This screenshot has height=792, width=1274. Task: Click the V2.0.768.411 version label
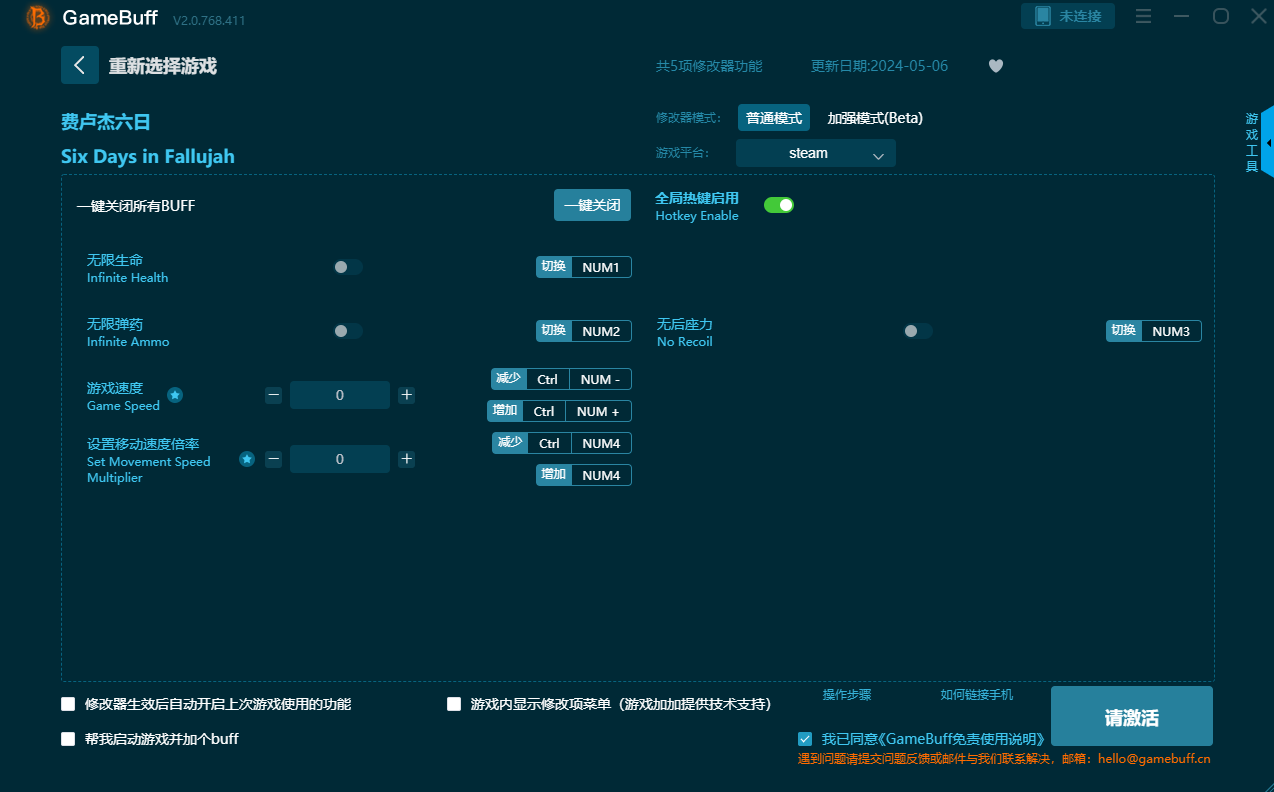tap(209, 20)
